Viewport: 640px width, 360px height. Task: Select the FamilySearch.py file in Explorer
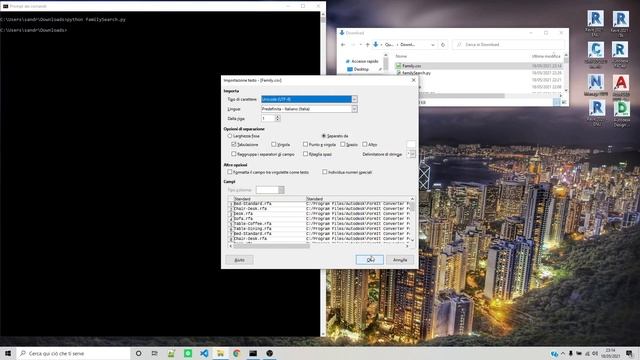tap(416, 73)
